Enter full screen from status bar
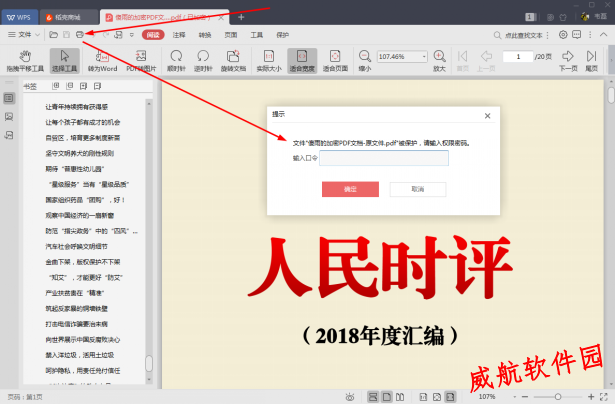Viewport: 615px width, 404px height. 604,397
